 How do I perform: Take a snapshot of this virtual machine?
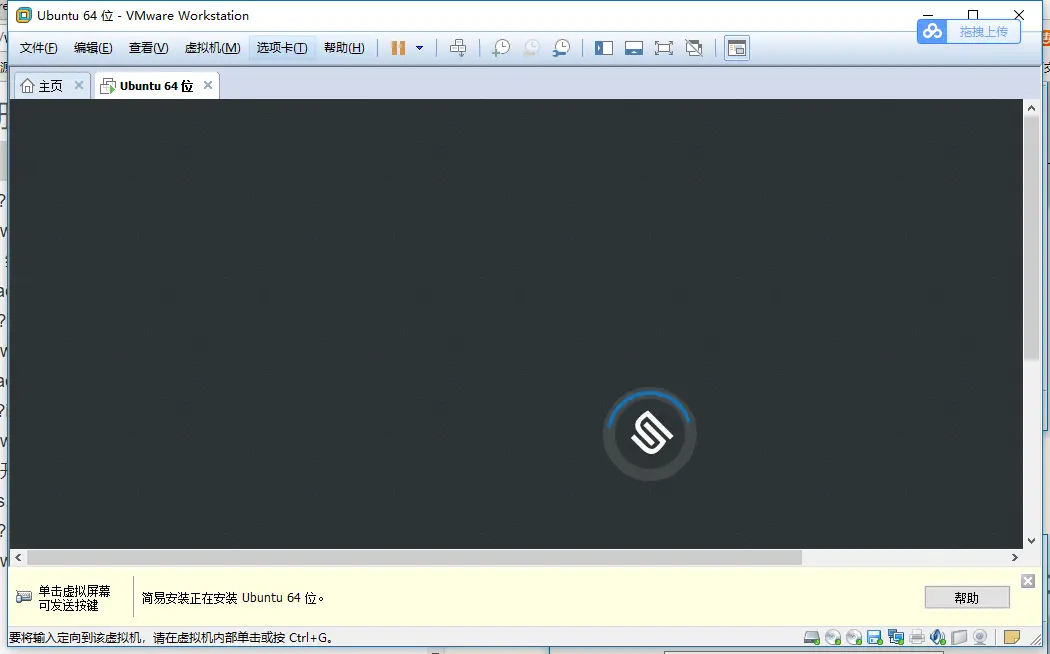coord(501,48)
